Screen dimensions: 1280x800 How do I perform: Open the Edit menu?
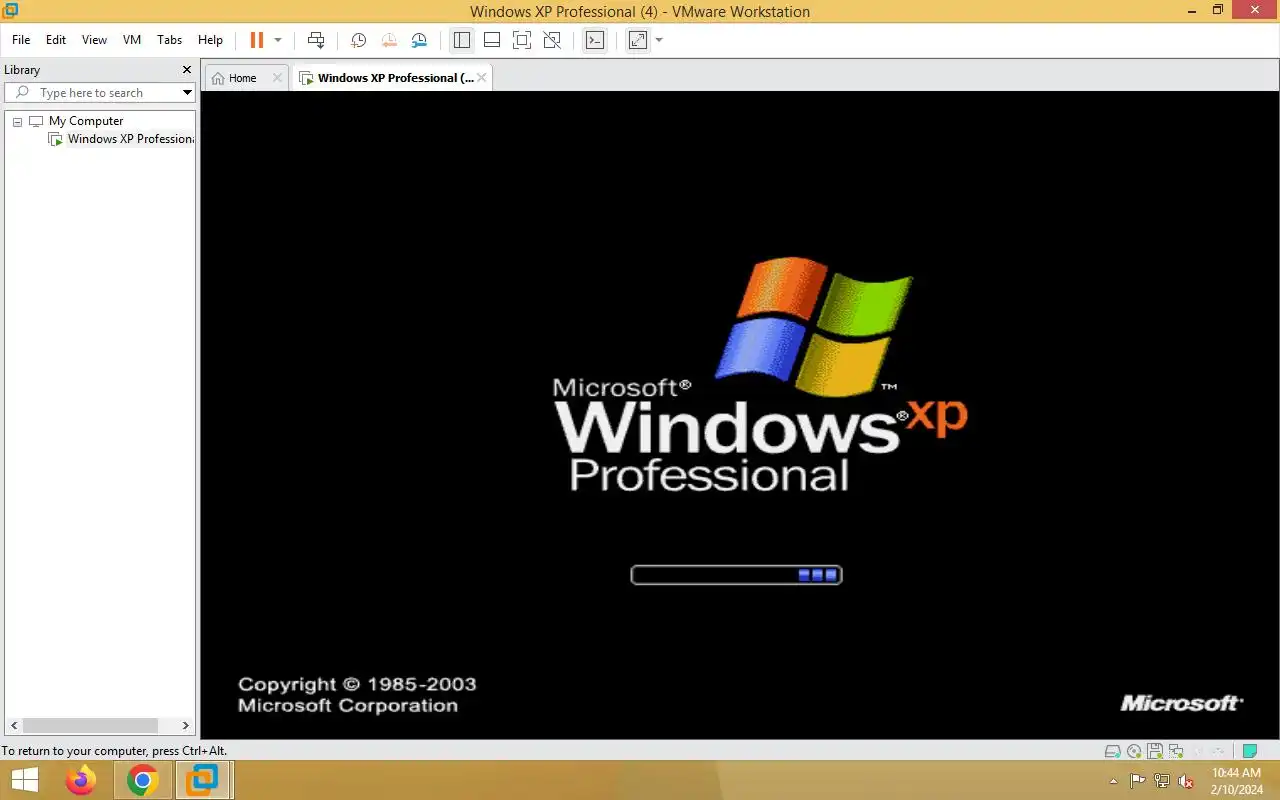pyautogui.click(x=56, y=40)
